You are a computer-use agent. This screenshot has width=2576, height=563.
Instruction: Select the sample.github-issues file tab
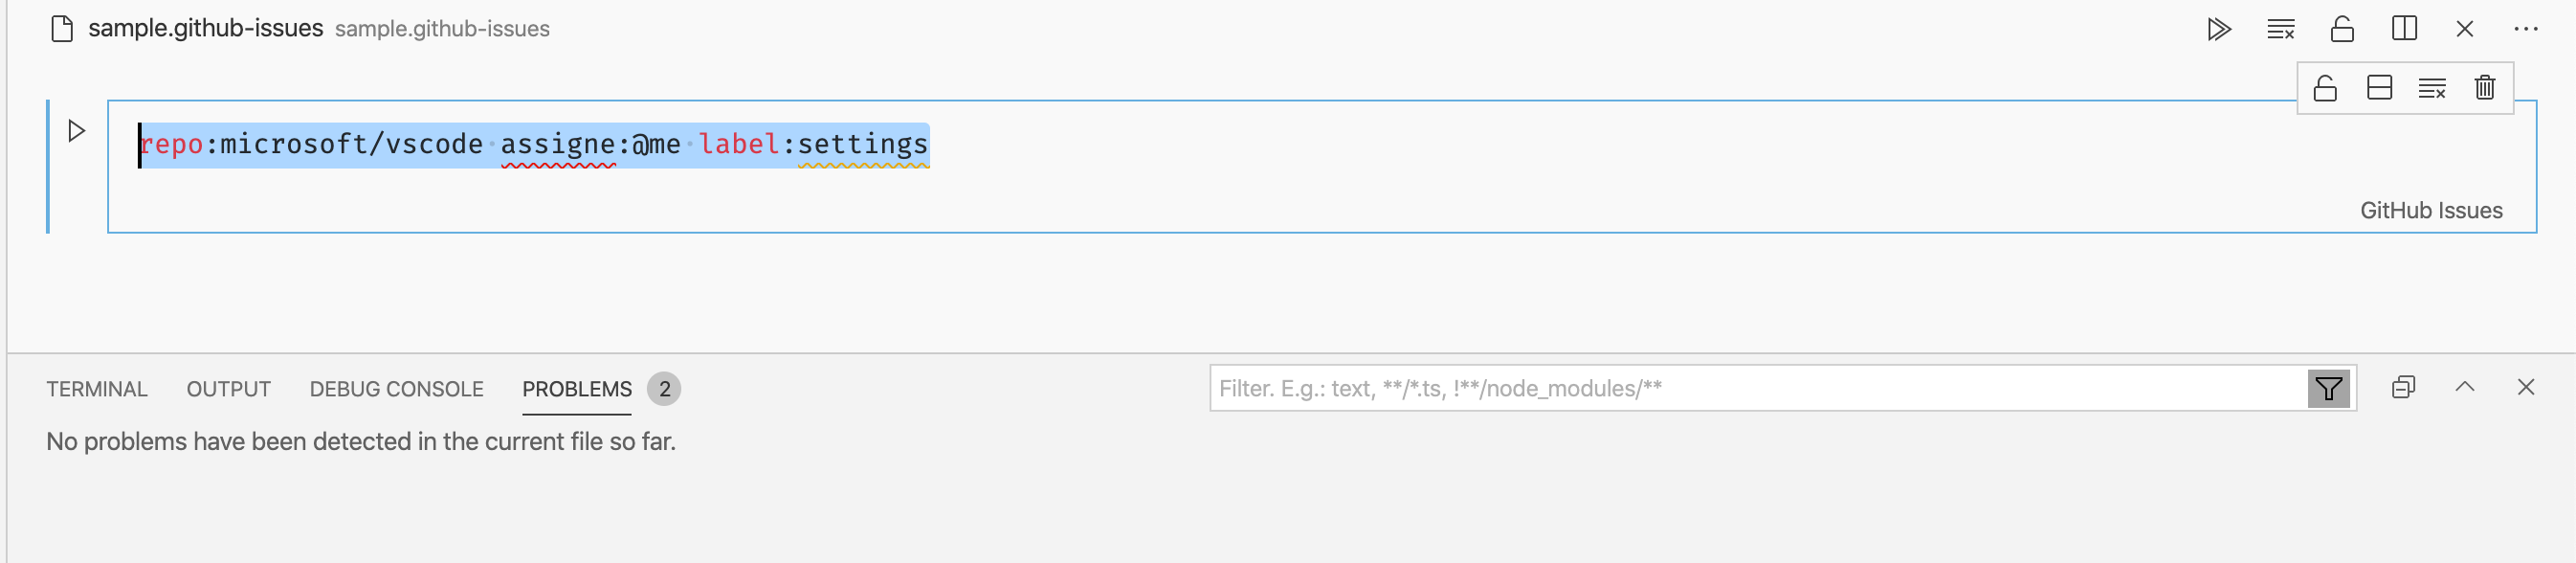click(205, 28)
